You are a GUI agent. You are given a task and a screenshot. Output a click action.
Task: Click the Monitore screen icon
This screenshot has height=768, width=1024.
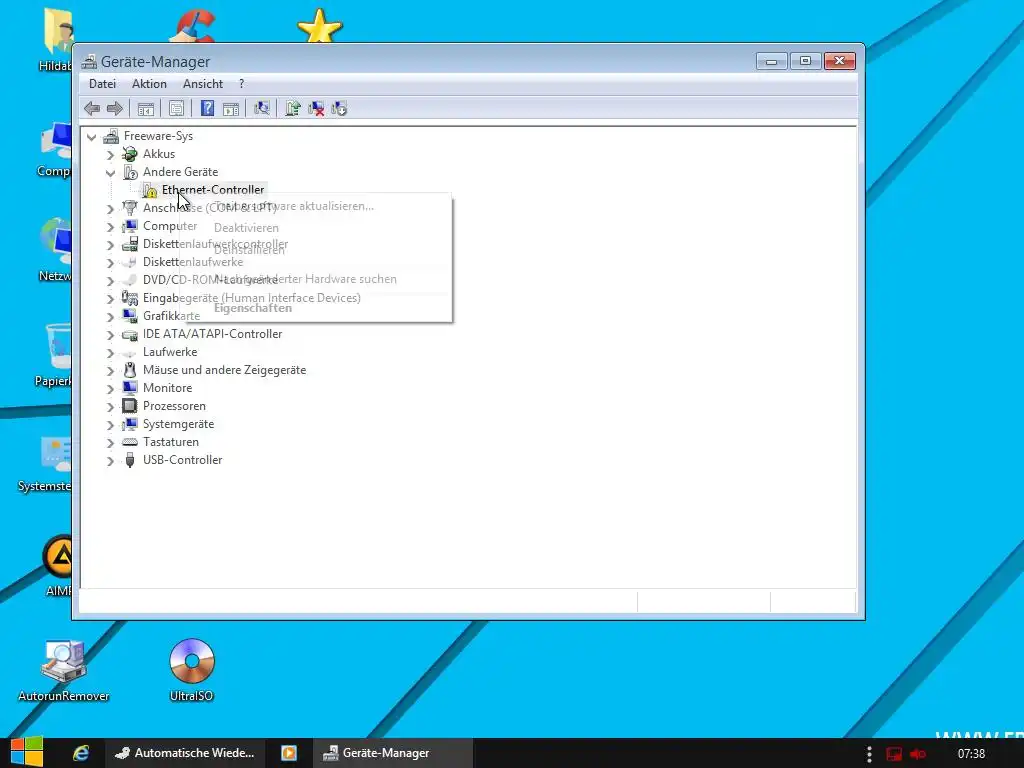click(130, 388)
